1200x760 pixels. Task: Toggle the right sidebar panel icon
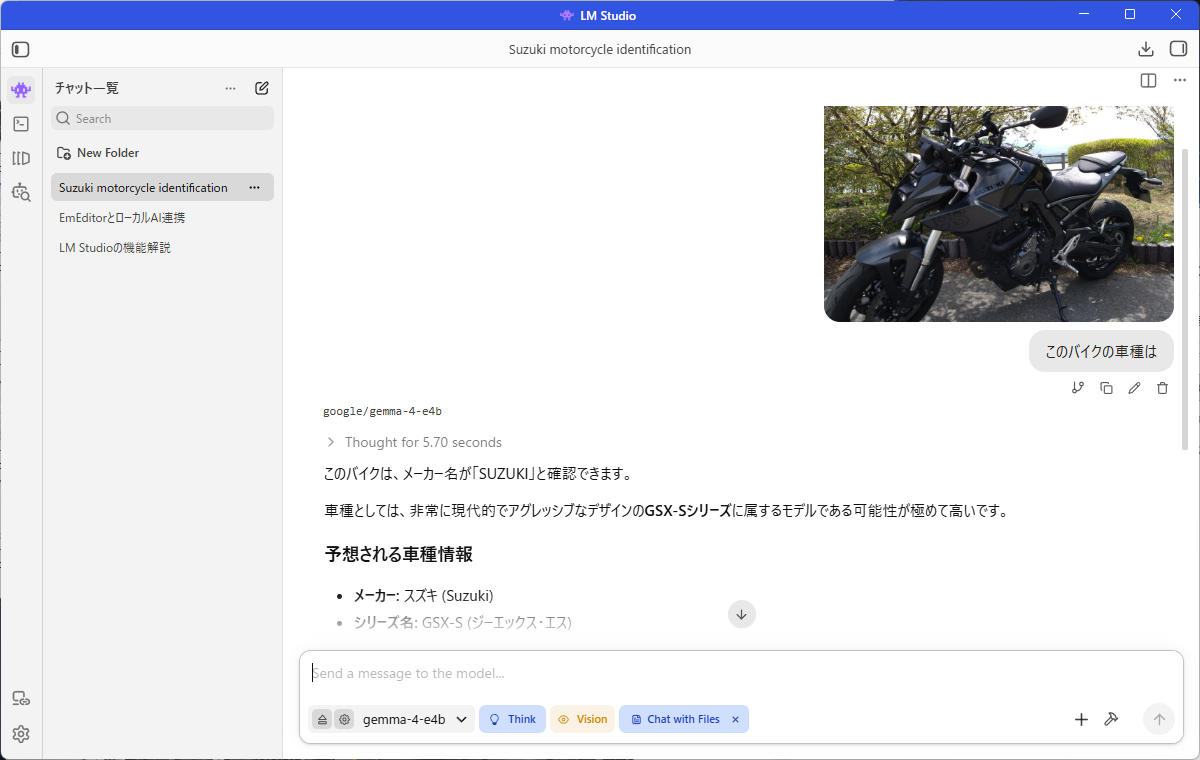click(1177, 49)
